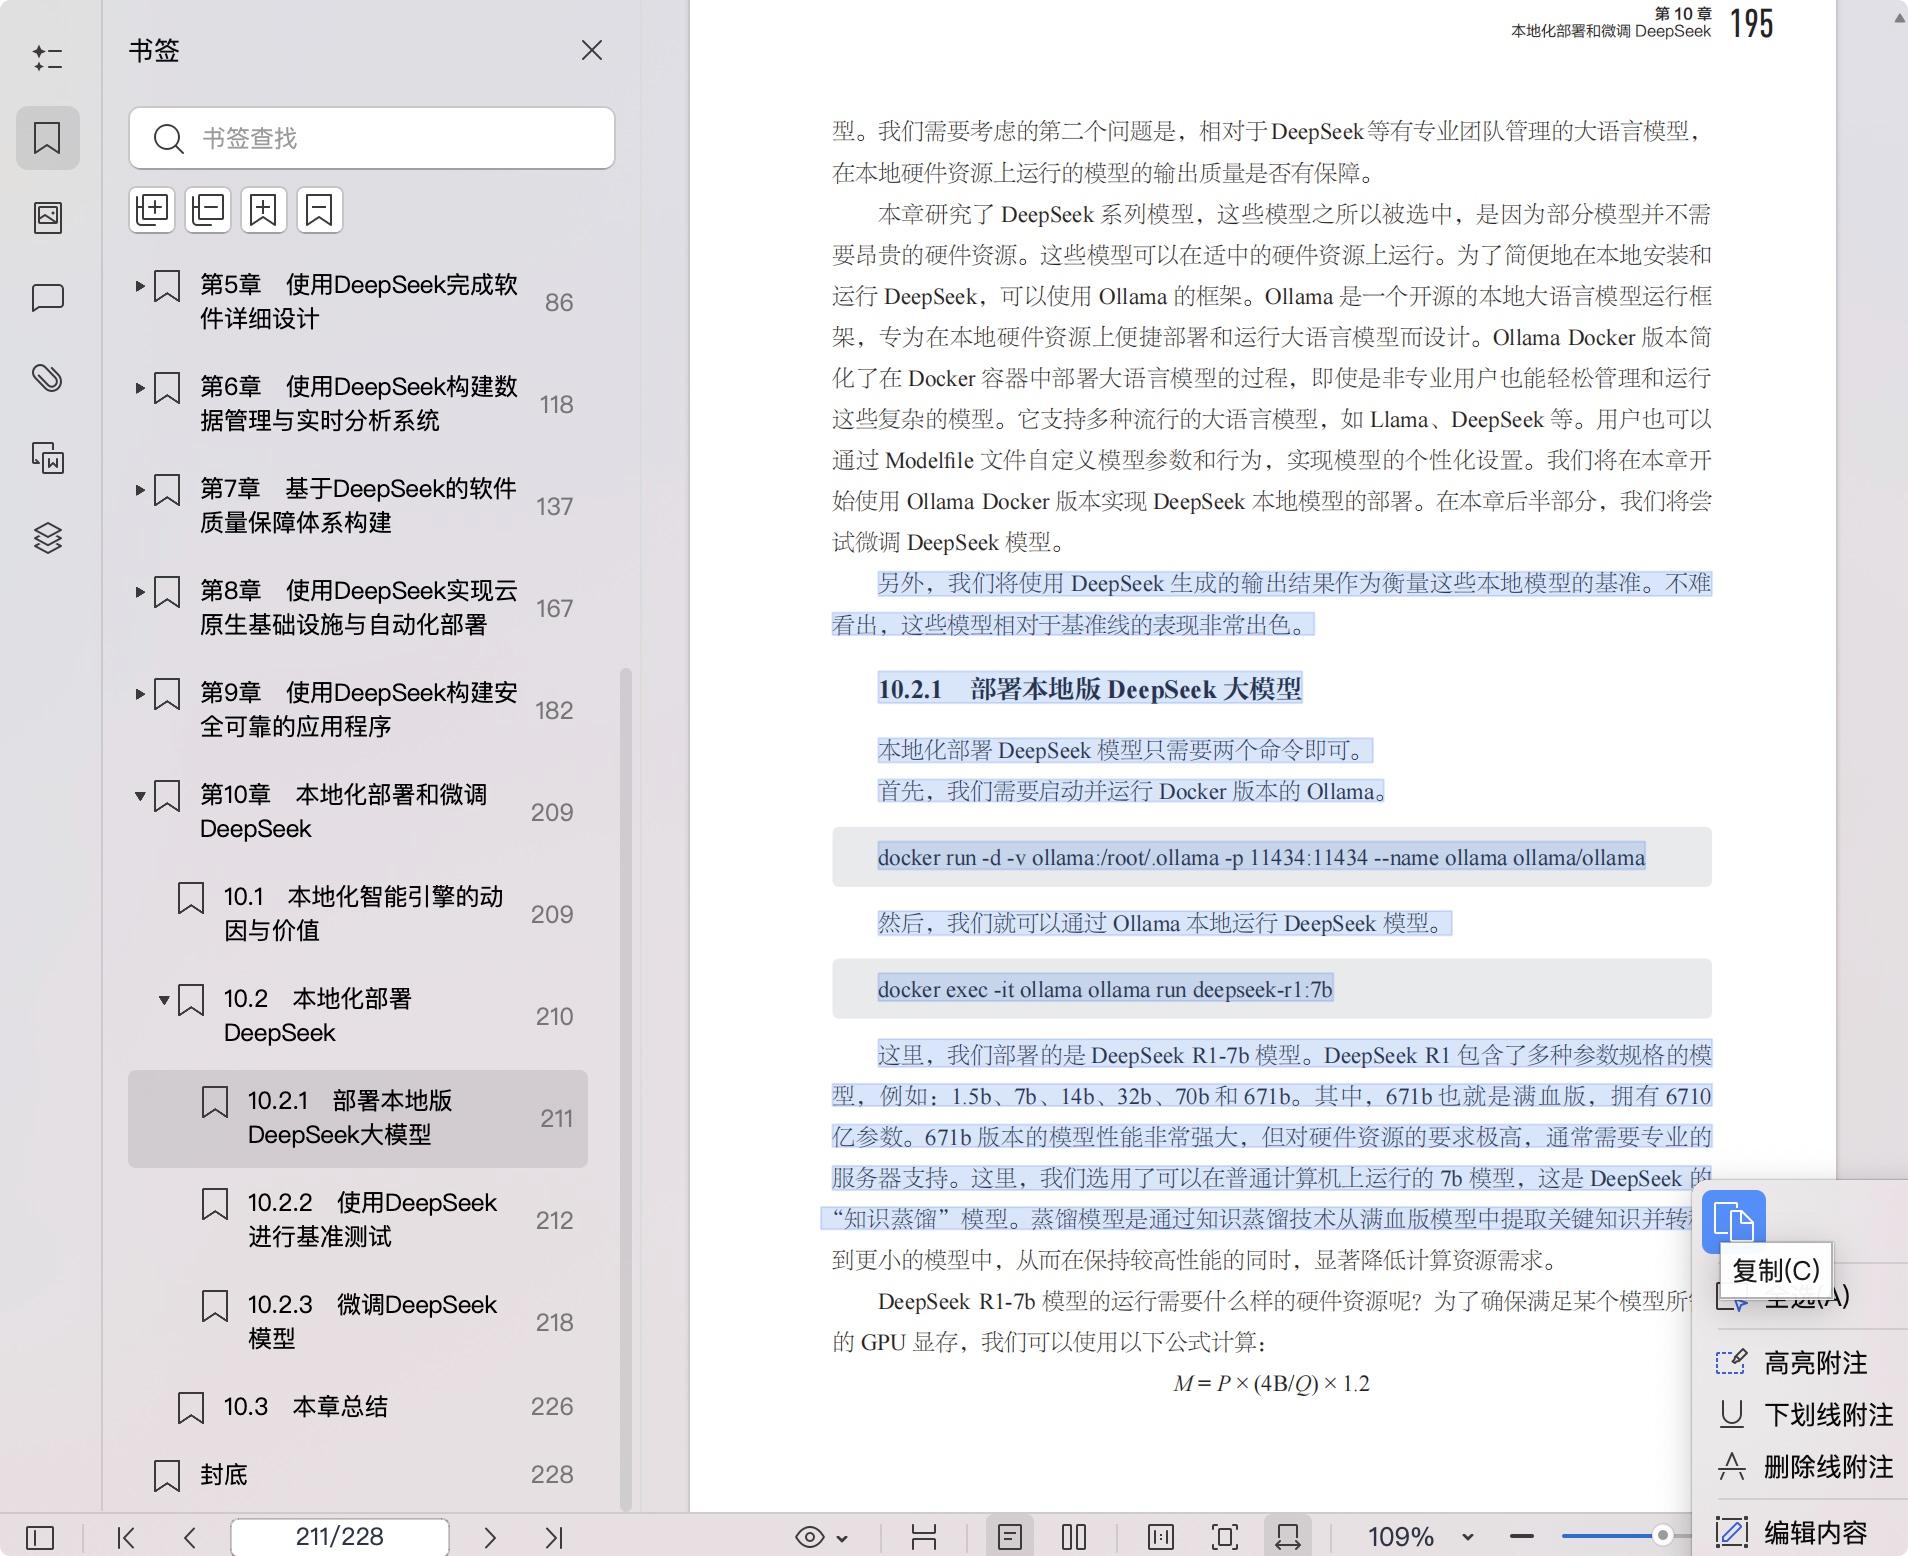The width and height of the screenshot is (1908, 1556).
Task: Go to the next page
Action: 490,1537
